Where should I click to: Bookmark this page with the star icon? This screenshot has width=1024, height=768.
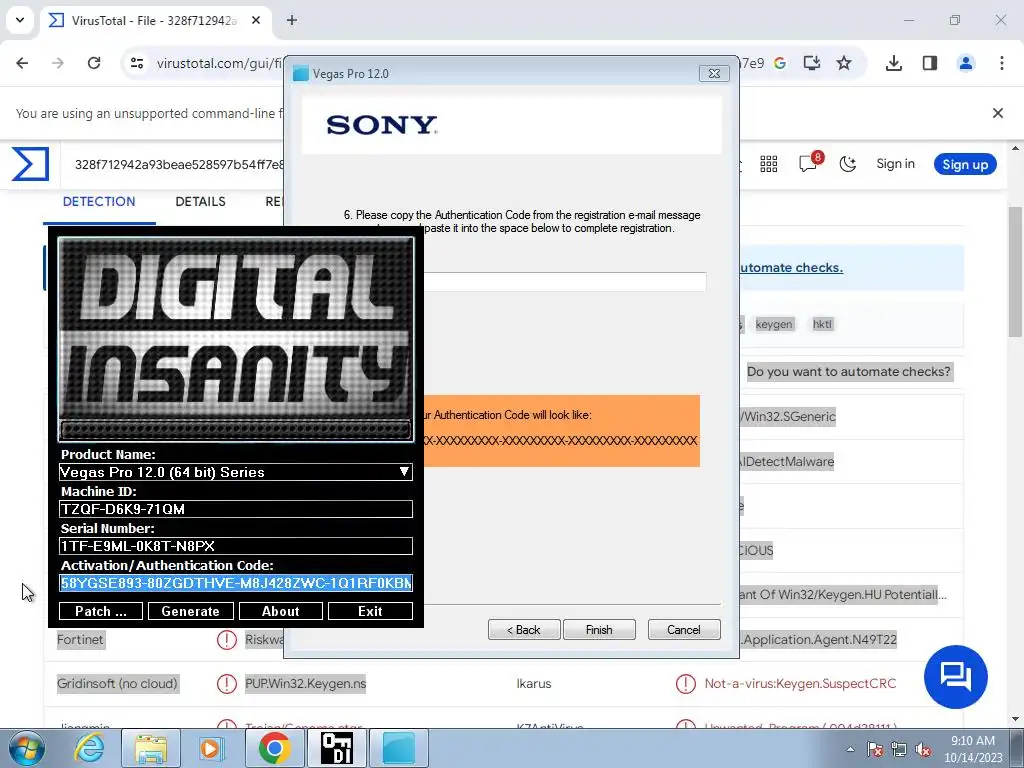844,63
